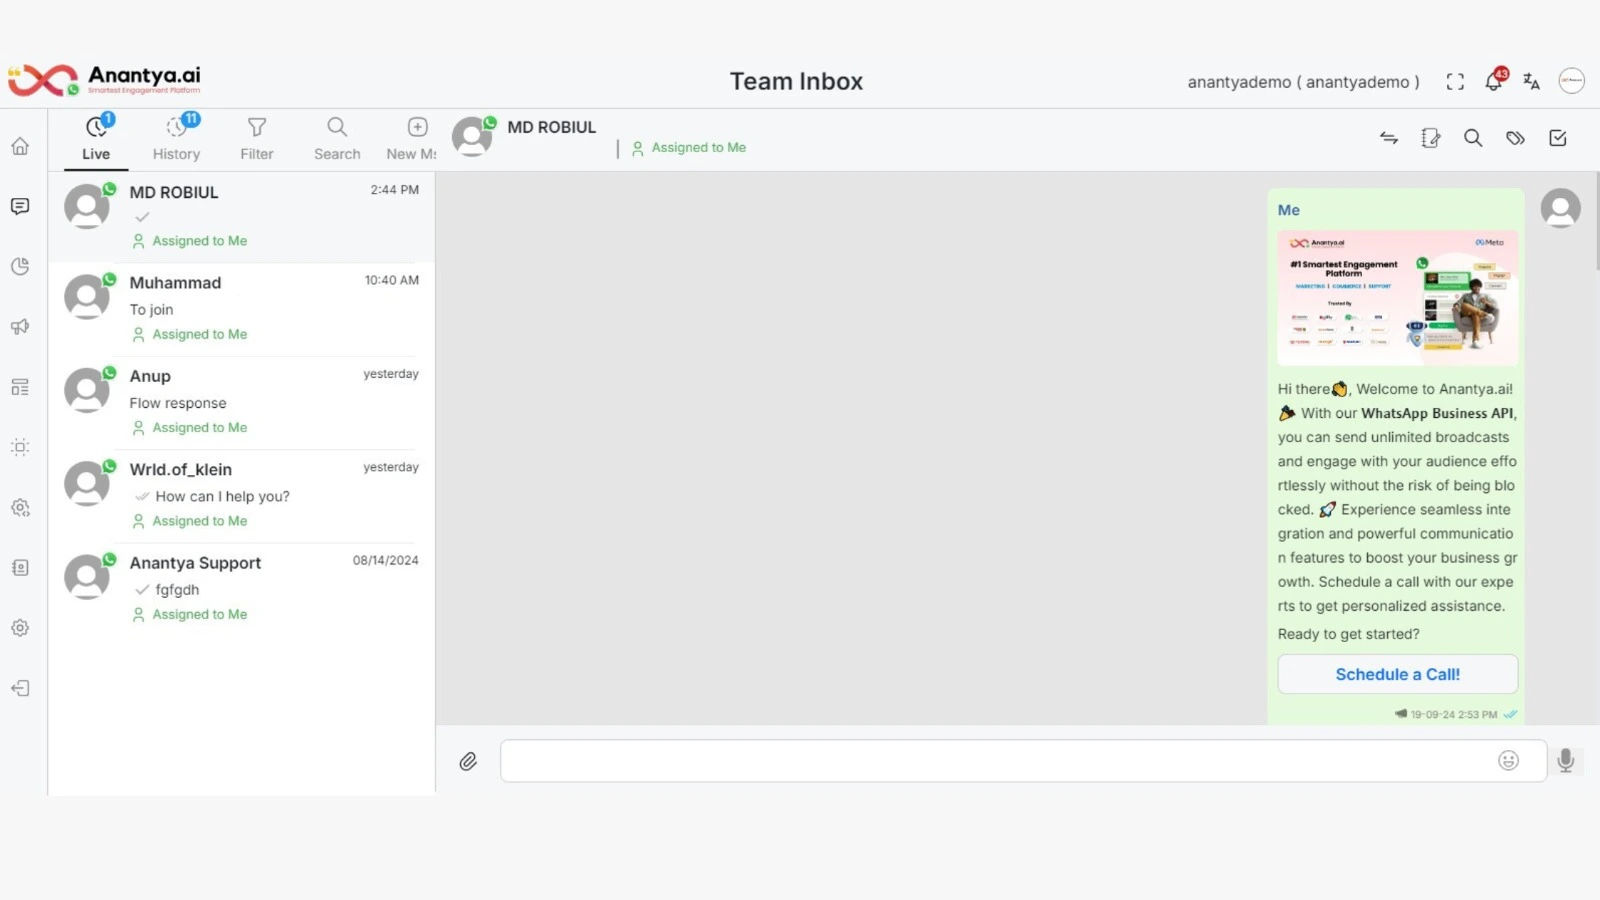Open the contacts book sidebar icon

20,568
